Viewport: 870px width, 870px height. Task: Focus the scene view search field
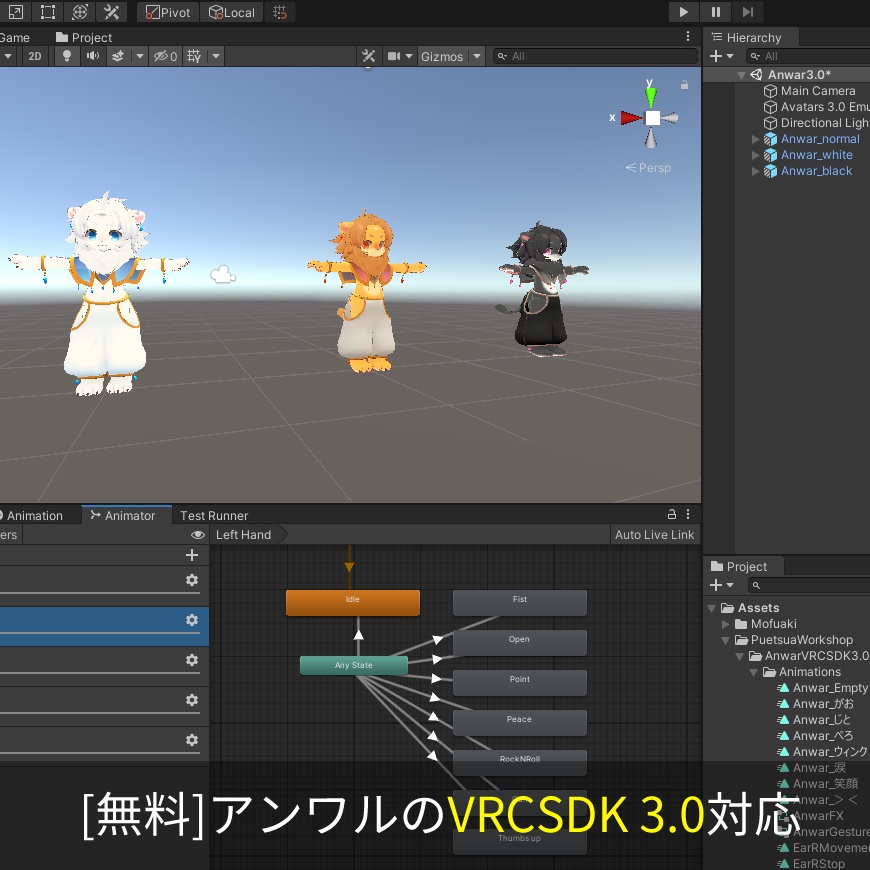[595, 56]
